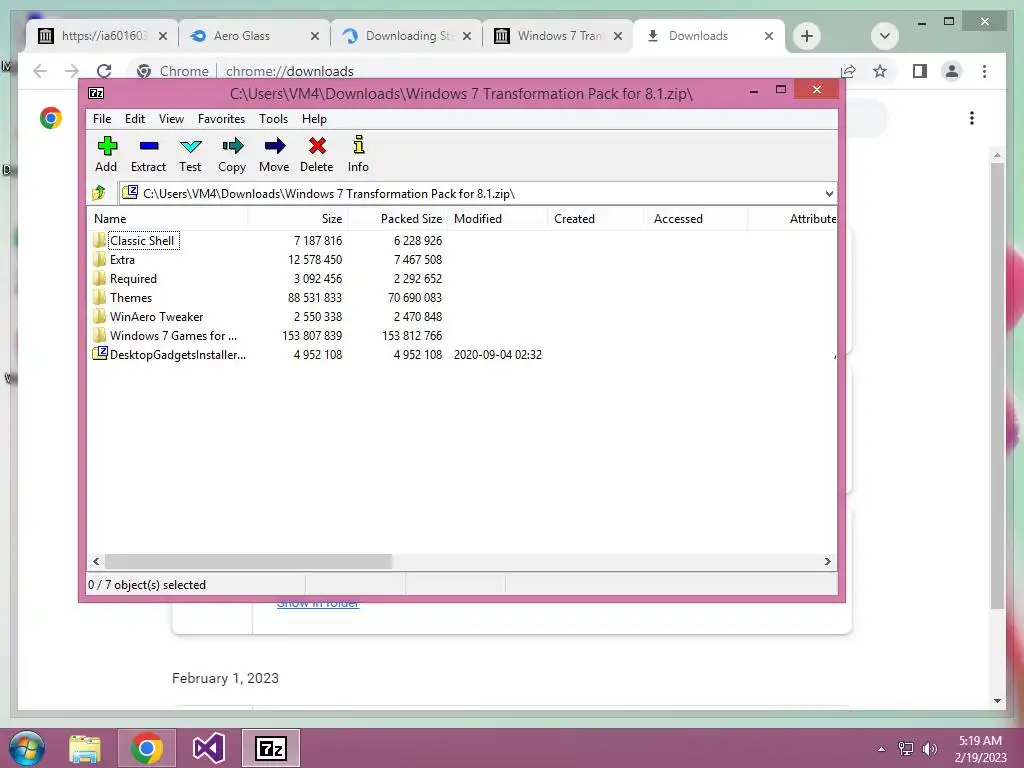1024x768 pixels.
Task: Click right arrow of horizontal scrollbar
Action: (x=828, y=562)
